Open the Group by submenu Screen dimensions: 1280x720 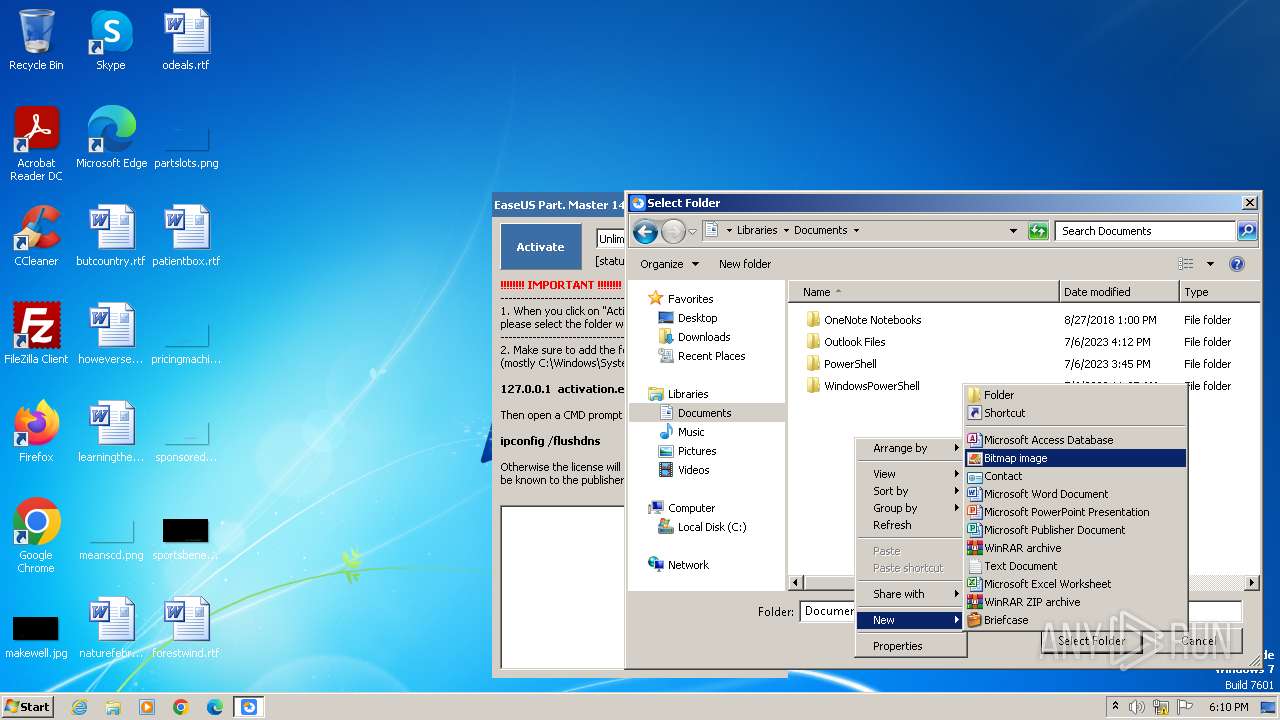pos(911,508)
